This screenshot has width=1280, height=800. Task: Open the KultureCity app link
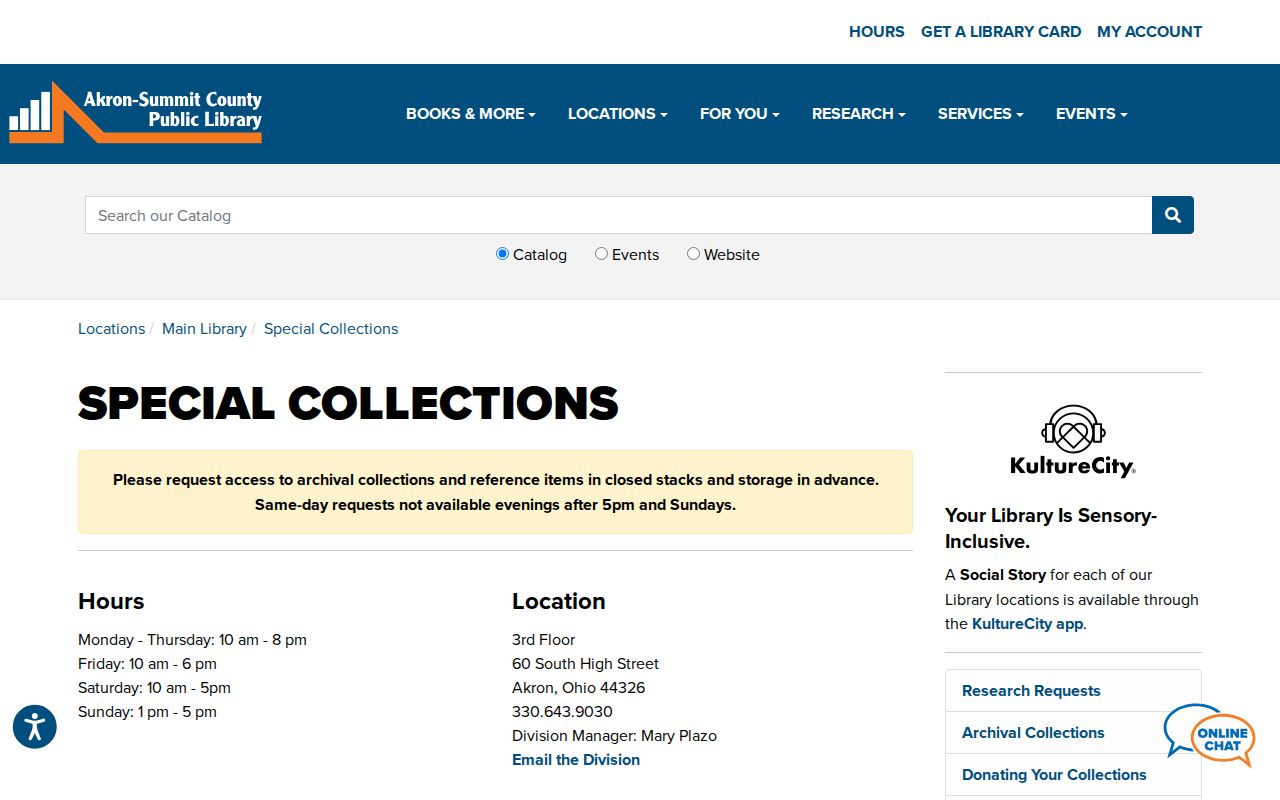point(1028,624)
